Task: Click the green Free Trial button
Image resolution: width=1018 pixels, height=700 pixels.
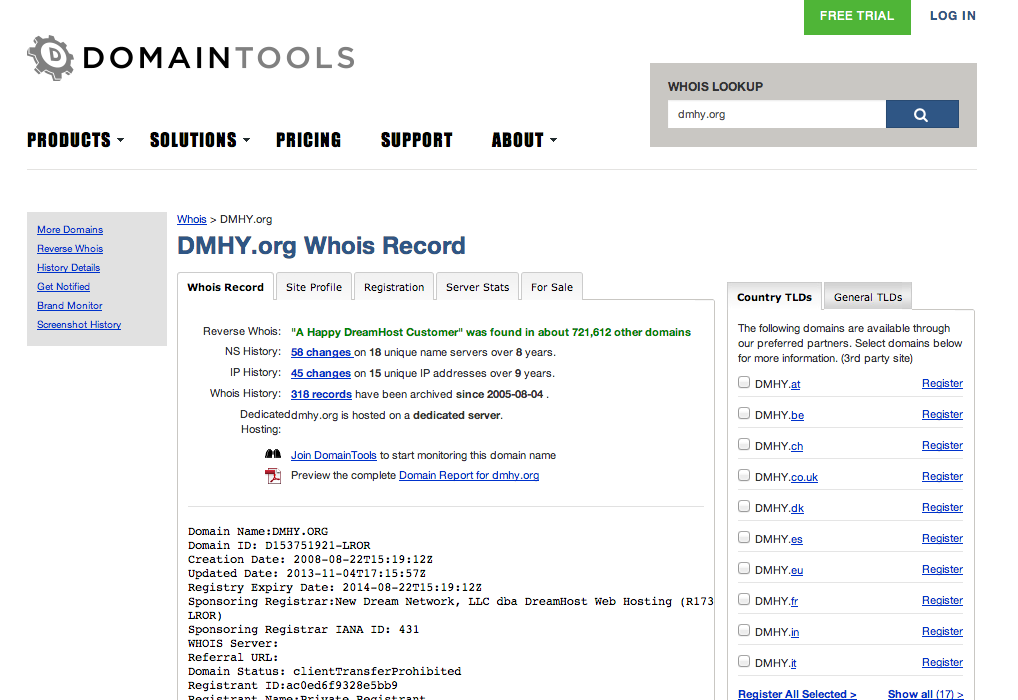Action: point(857,16)
